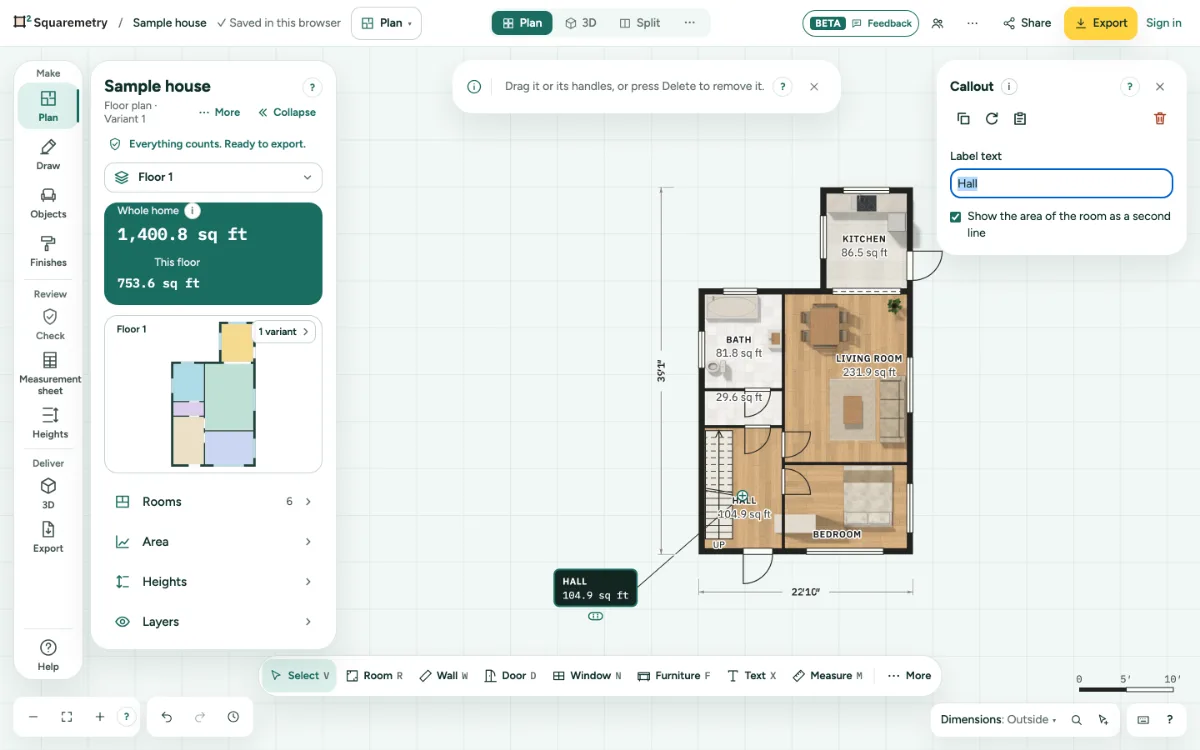
Task: Switch to the Split view tab
Action: coord(640,23)
